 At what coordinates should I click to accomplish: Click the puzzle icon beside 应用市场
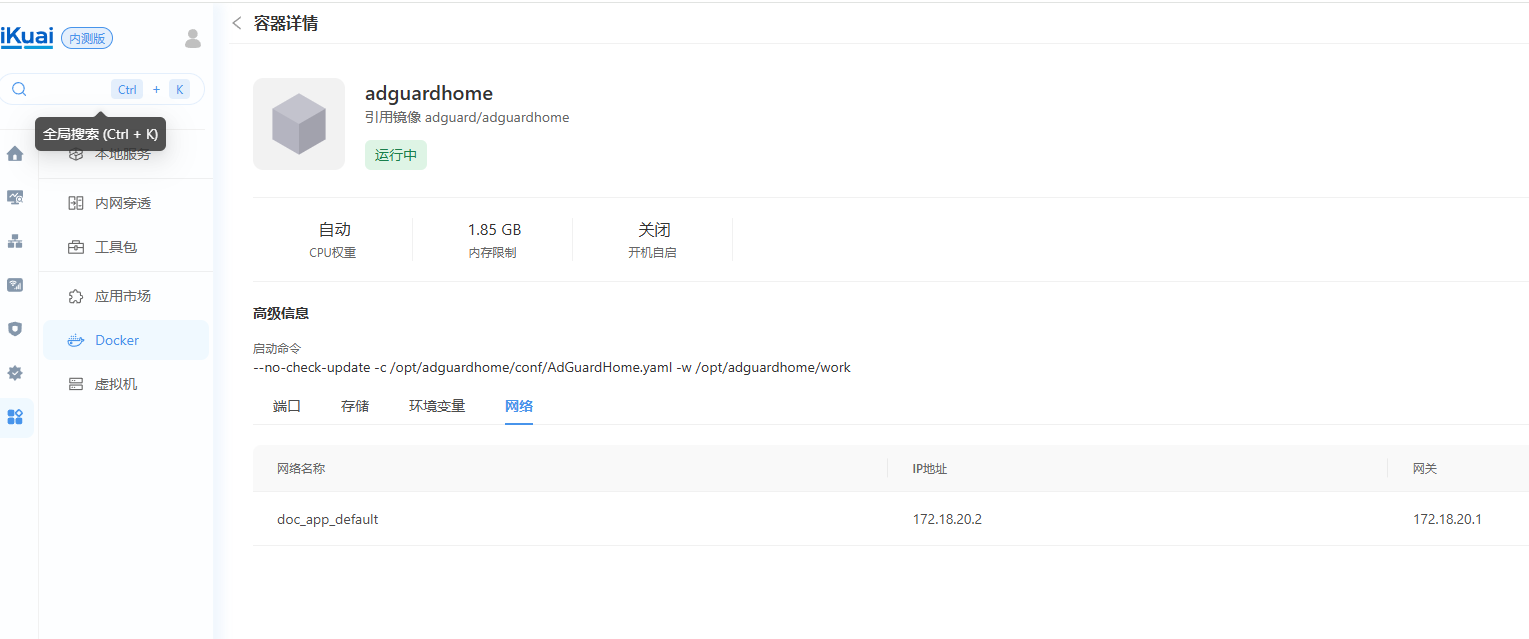click(x=76, y=296)
